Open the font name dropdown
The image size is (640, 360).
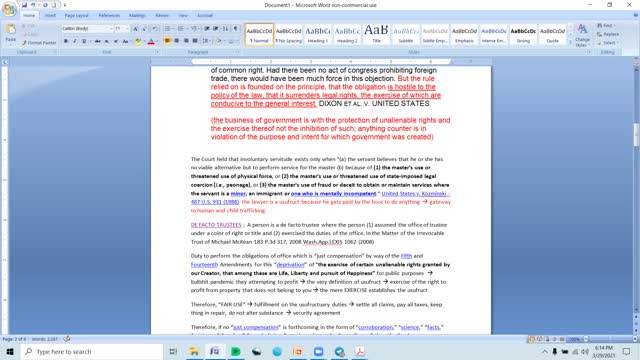[x=111, y=29]
